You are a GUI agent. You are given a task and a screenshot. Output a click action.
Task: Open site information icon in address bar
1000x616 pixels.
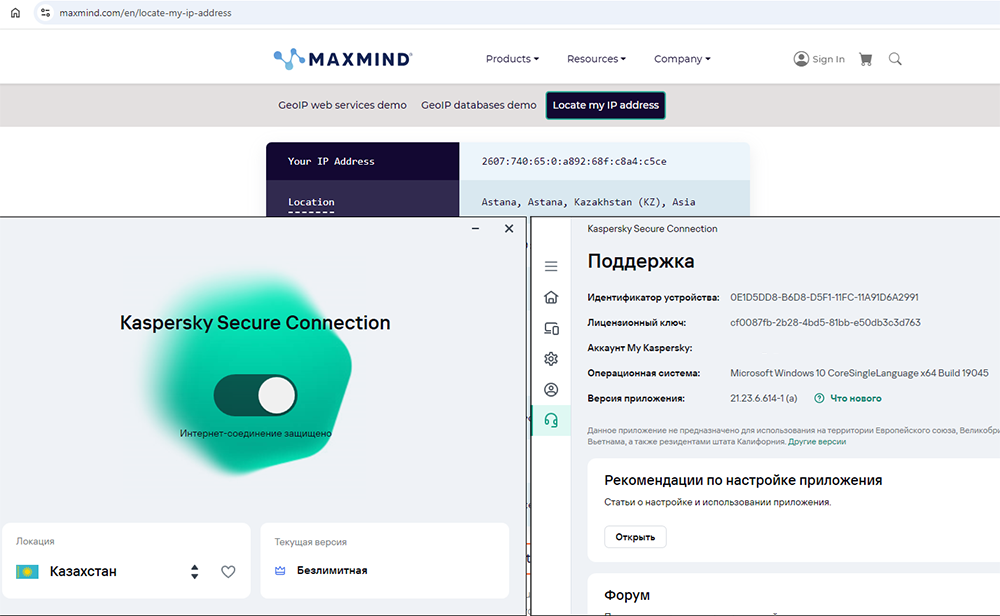[45, 13]
